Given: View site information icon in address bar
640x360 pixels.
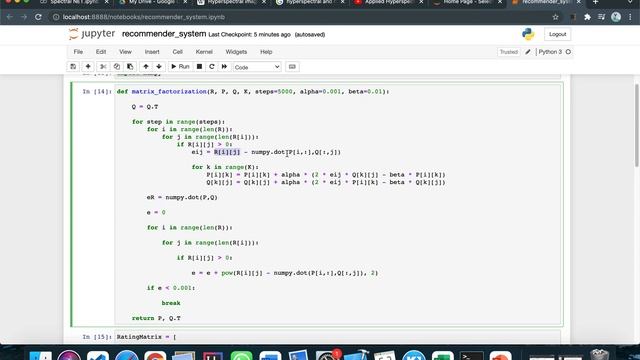Looking at the screenshot, I should click(x=56, y=17).
